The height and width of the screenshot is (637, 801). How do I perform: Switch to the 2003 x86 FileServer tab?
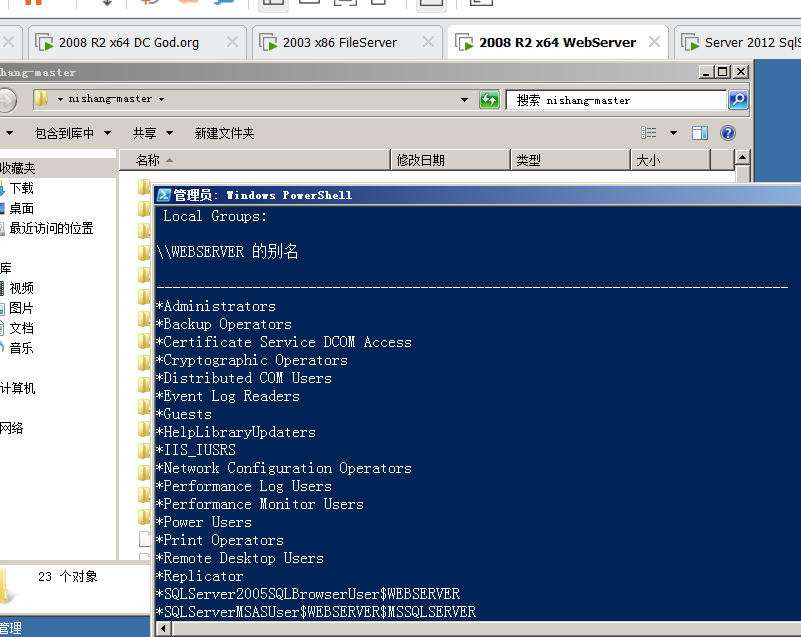pyautogui.click(x=338, y=43)
